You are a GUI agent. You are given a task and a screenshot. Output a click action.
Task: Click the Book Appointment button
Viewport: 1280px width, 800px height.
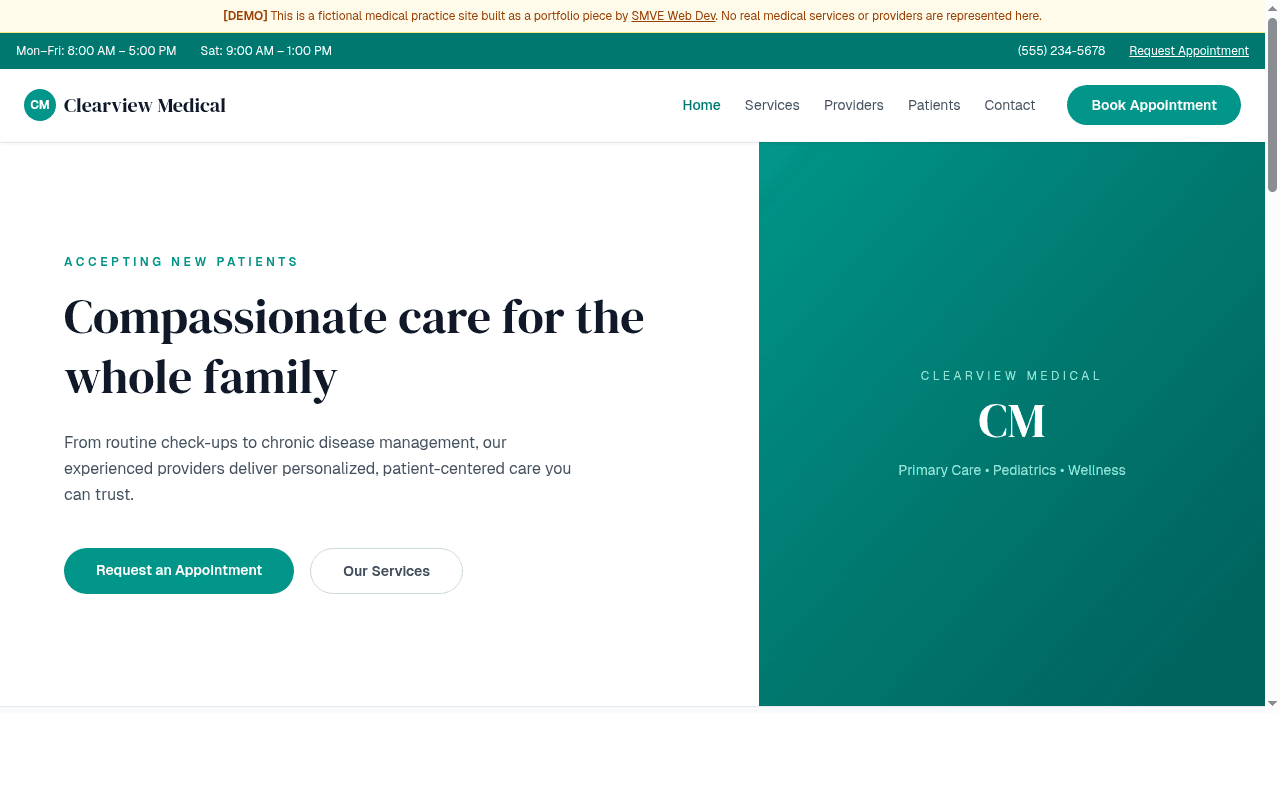(x=1153, y=105)
